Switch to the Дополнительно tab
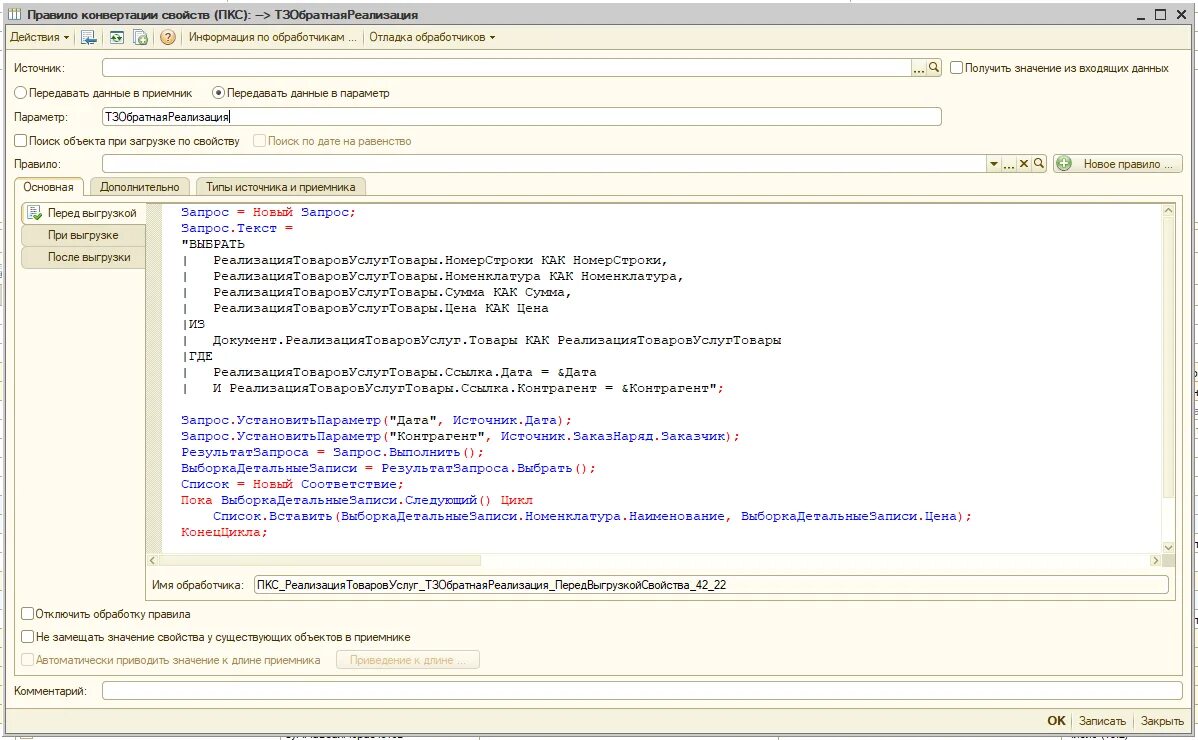Image resolution: width=1198 pixels, height=740 pixels. 140,187
